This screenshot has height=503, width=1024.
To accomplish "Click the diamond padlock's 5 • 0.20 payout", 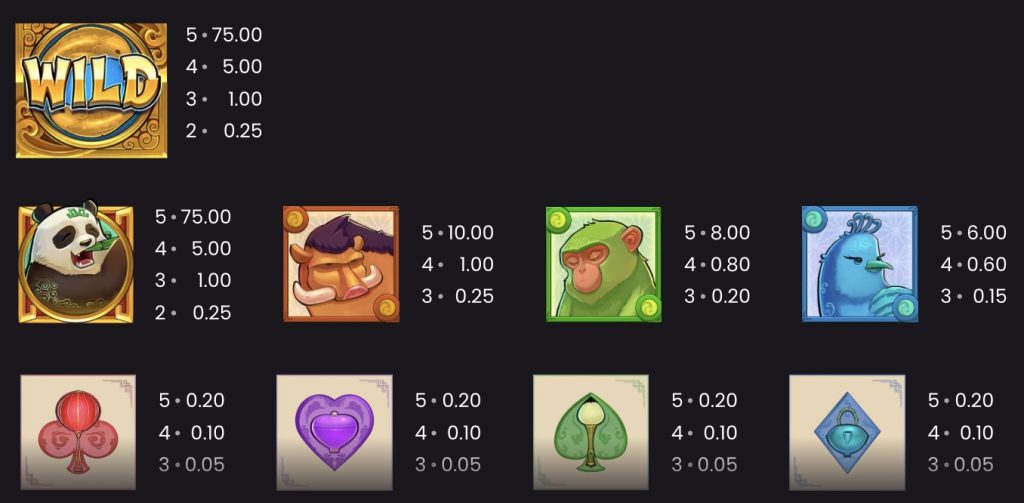I will [x=961, y=401].
